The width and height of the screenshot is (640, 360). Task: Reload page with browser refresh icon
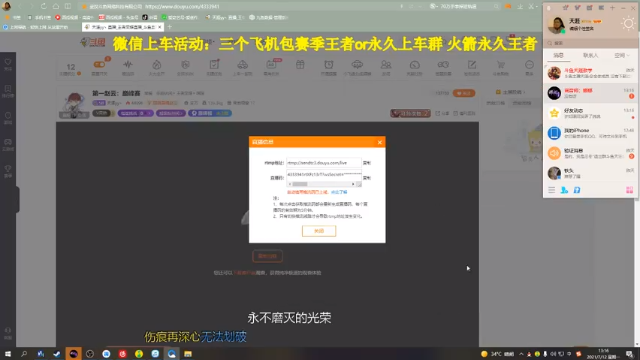[43, 6]
